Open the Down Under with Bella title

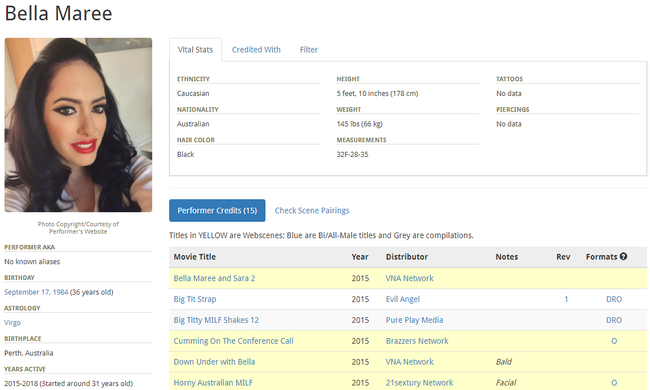pos(214,362)
